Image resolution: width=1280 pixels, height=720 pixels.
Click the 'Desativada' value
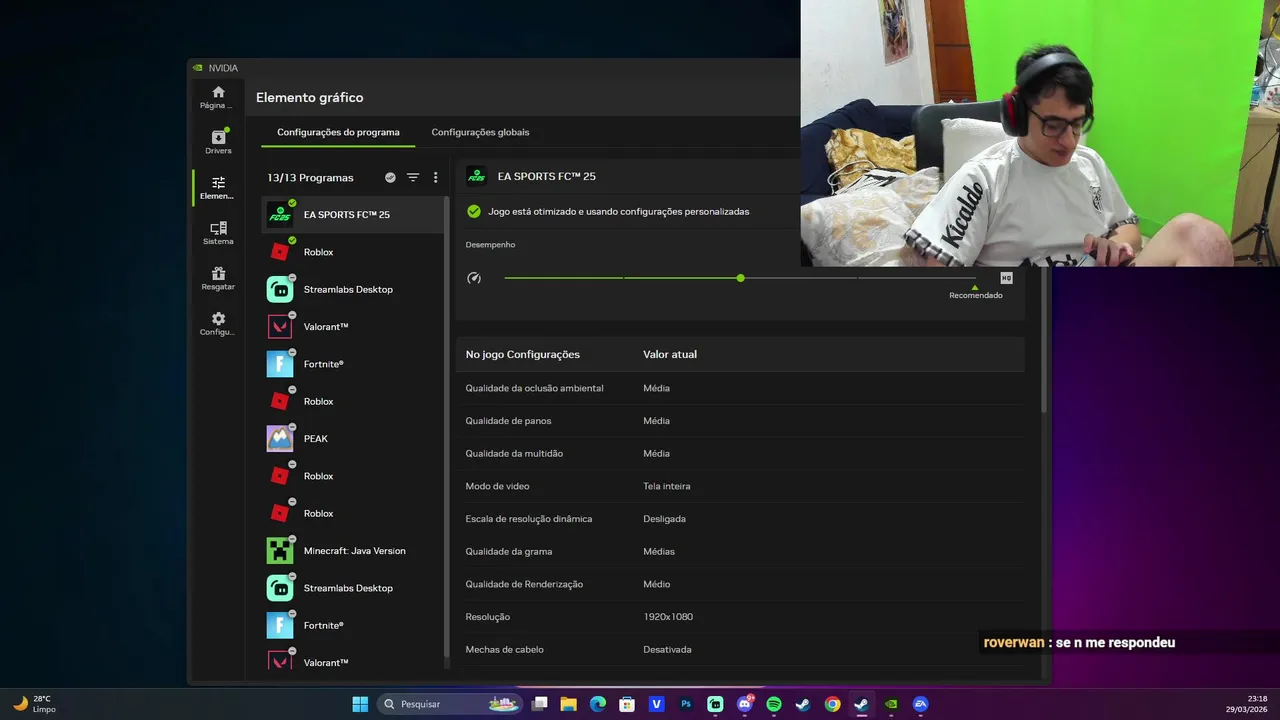667,649
